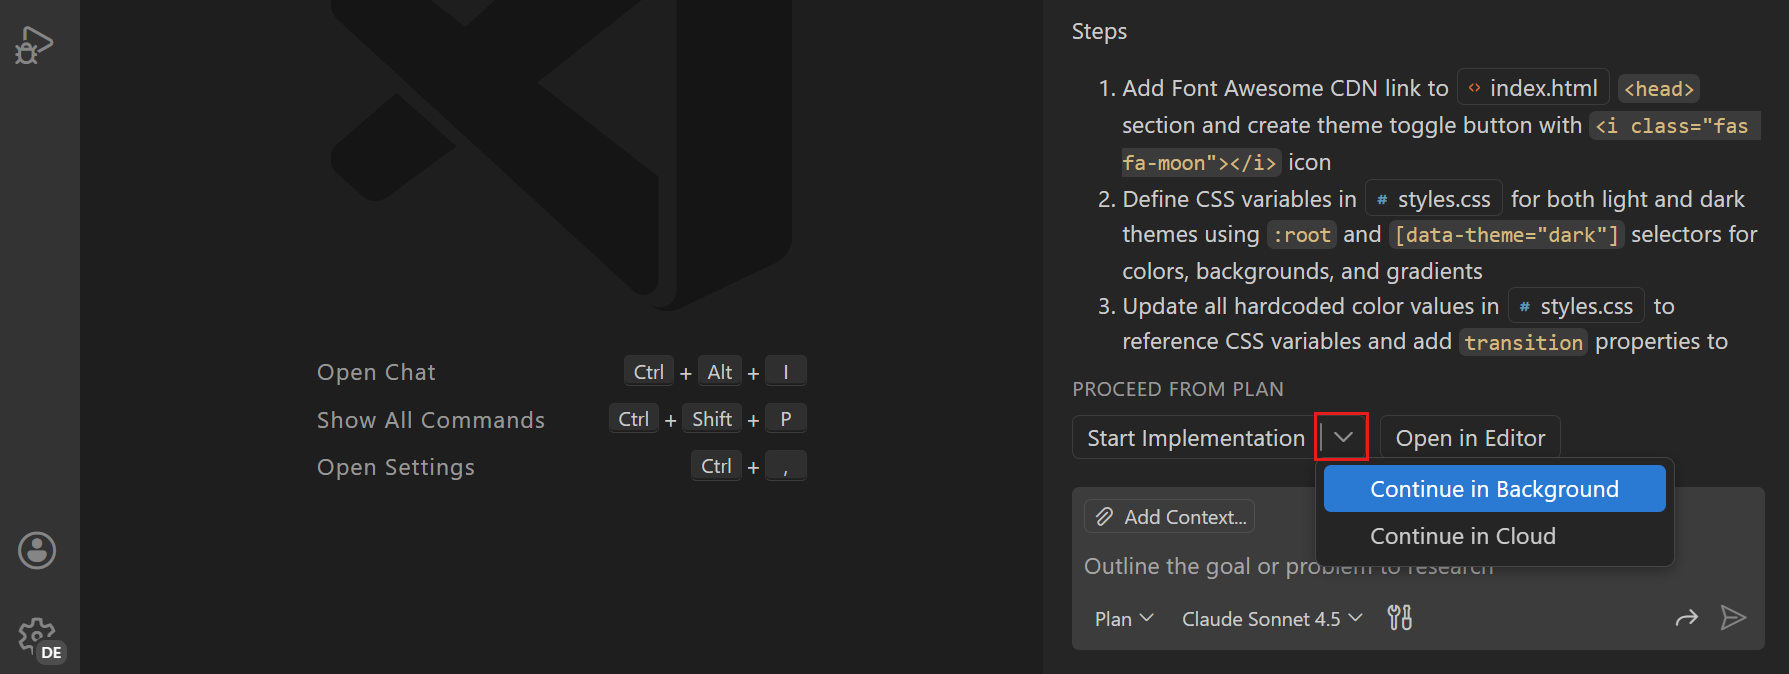Image resolution: width=1789 pixels, height=674 pixels.
Task: Open the Run and Debug view
Action: coord(33,44)
